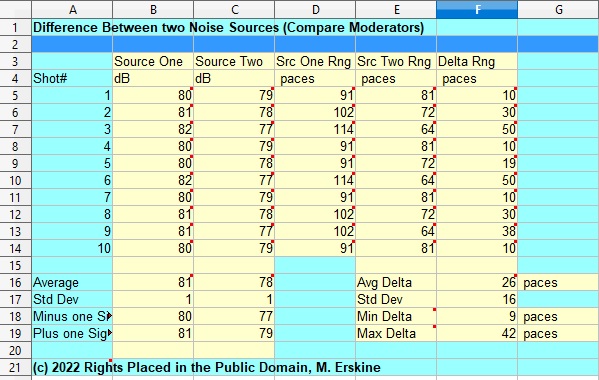The image size is (599, 380).
Task: Click the 'Src Two Rng' header cell
Action: coord(396,61)
